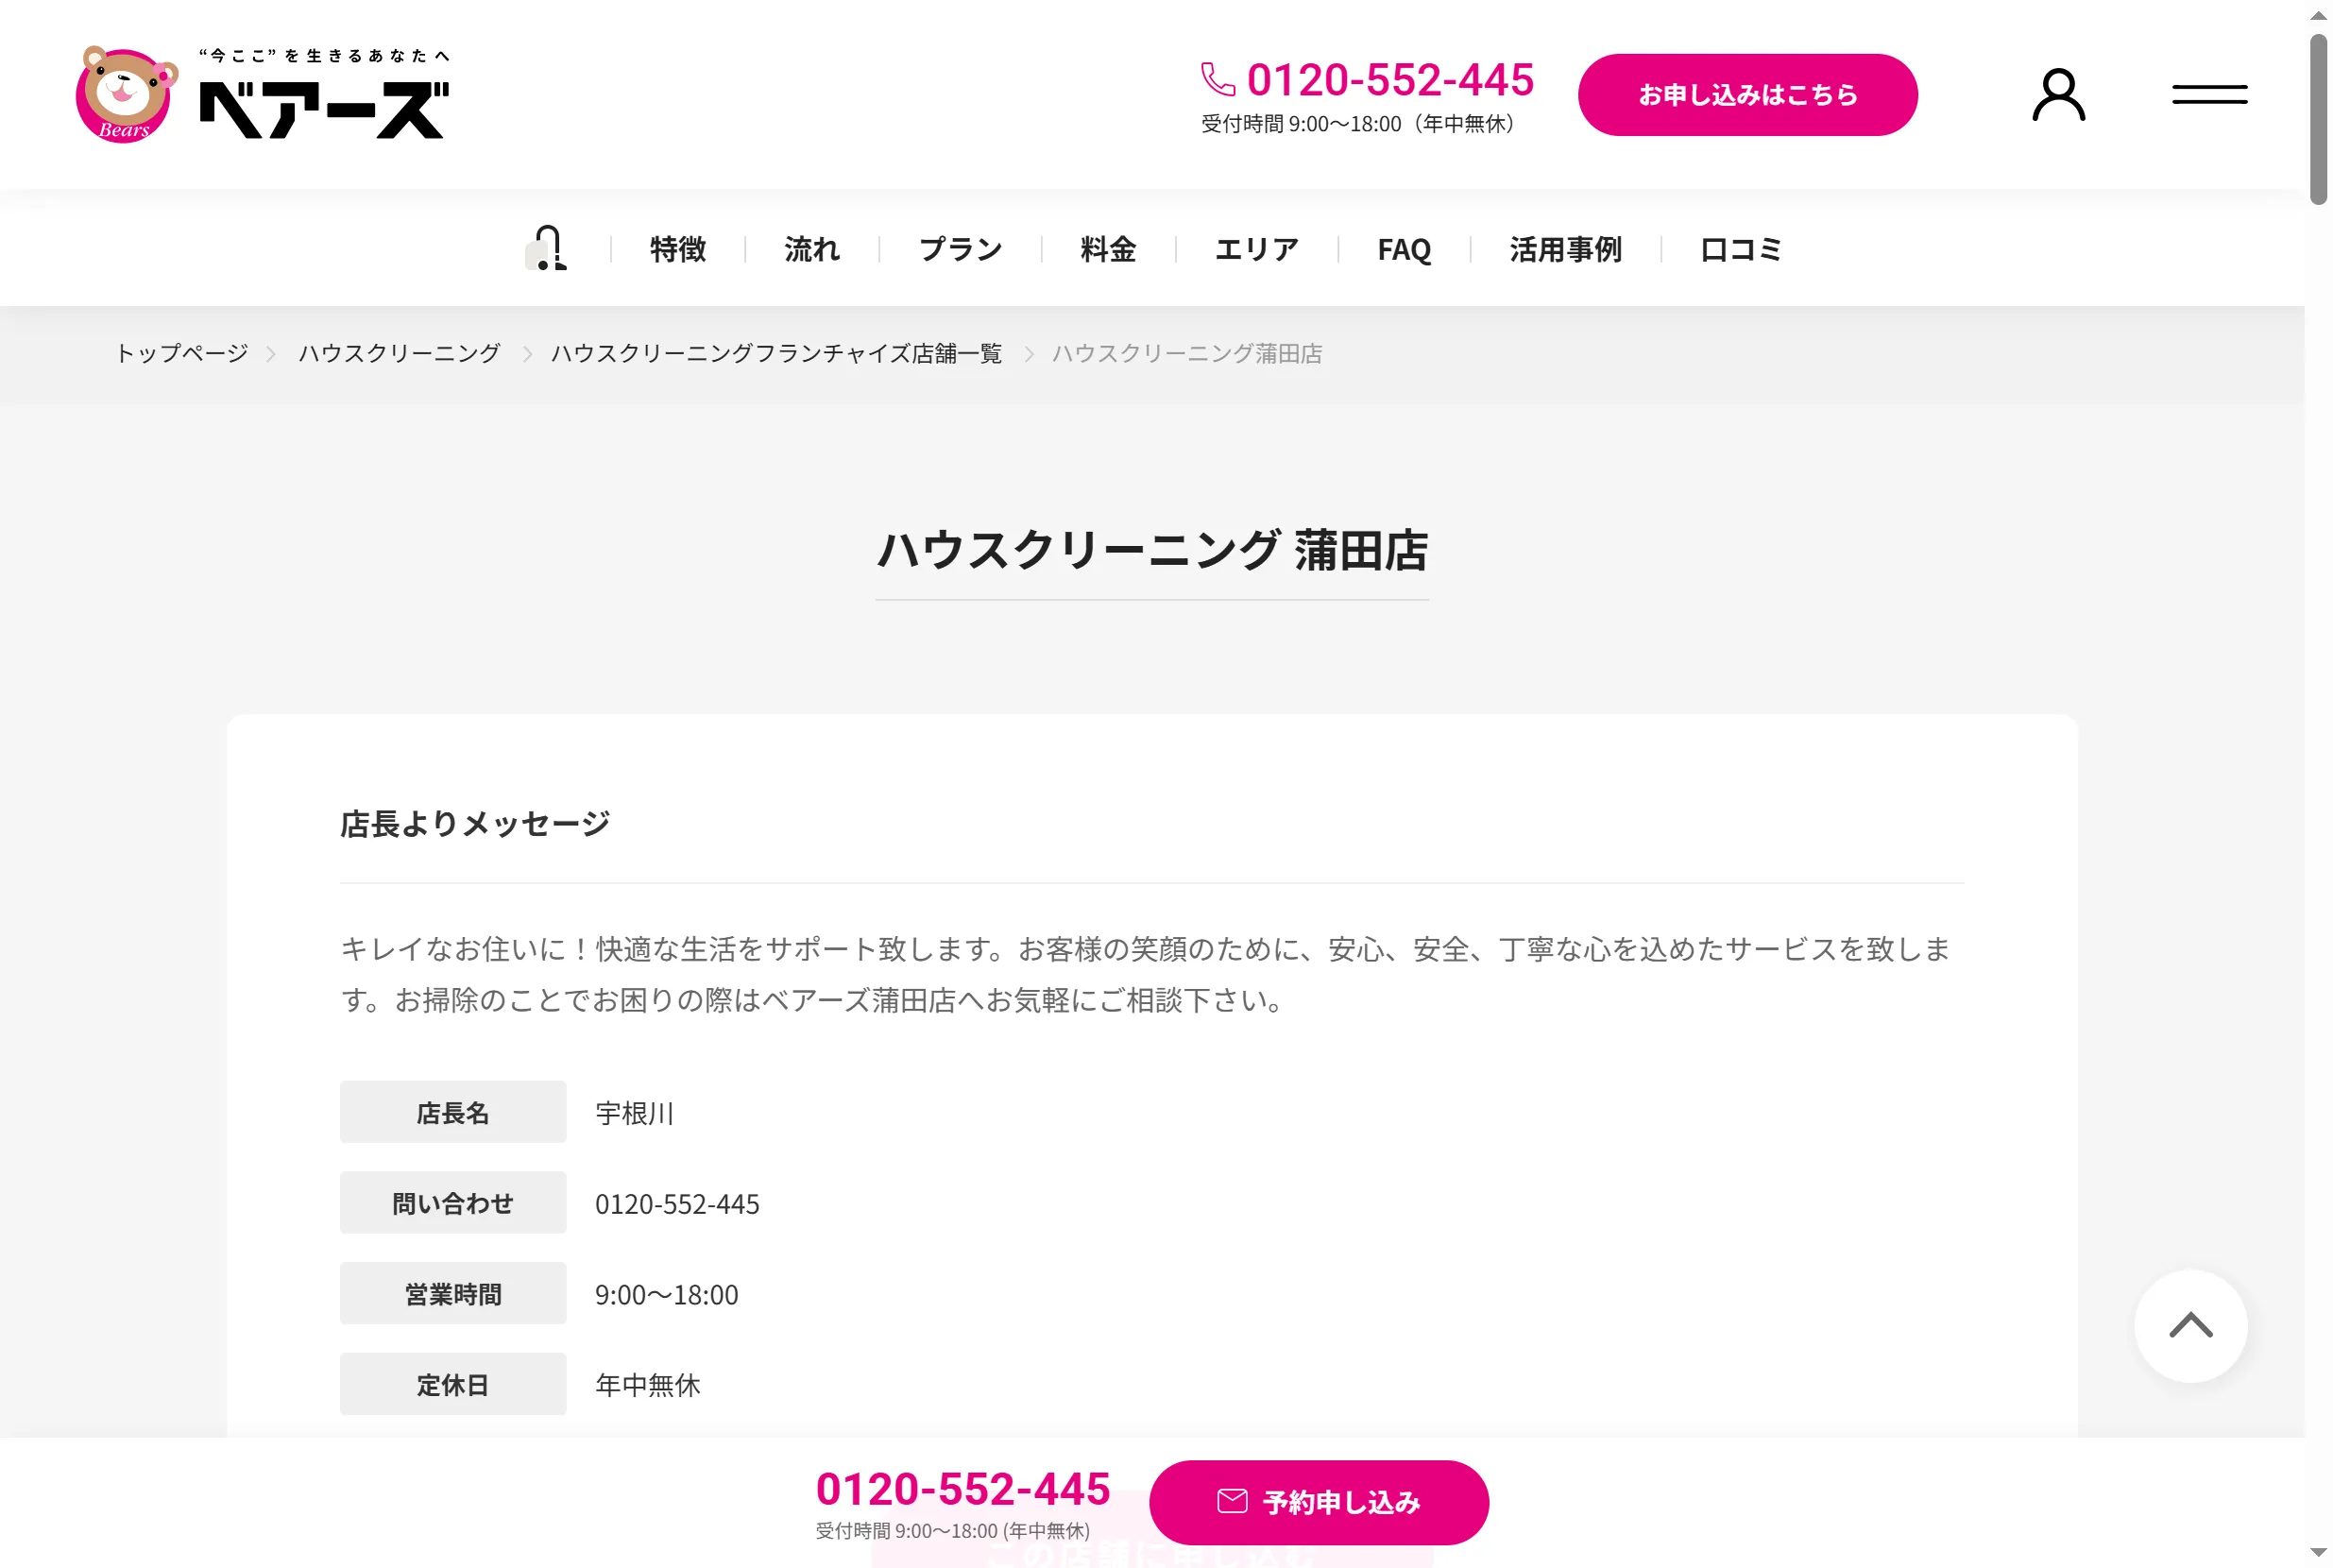Click the 問い合わせ label cell
The image size is (2333, 1568).
pos(453,1203)
